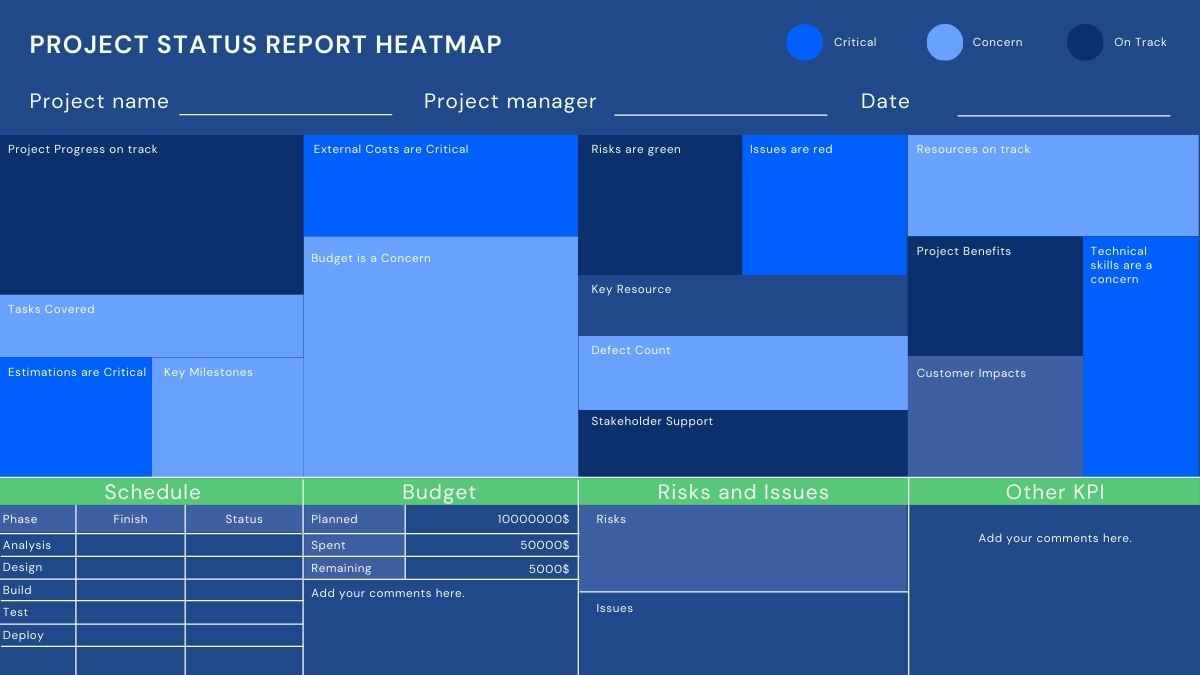The height and width of the screenshot is (675, 1200).
Task: Click the 'Finish' column header cell
Action: click(x=130, y=519)
